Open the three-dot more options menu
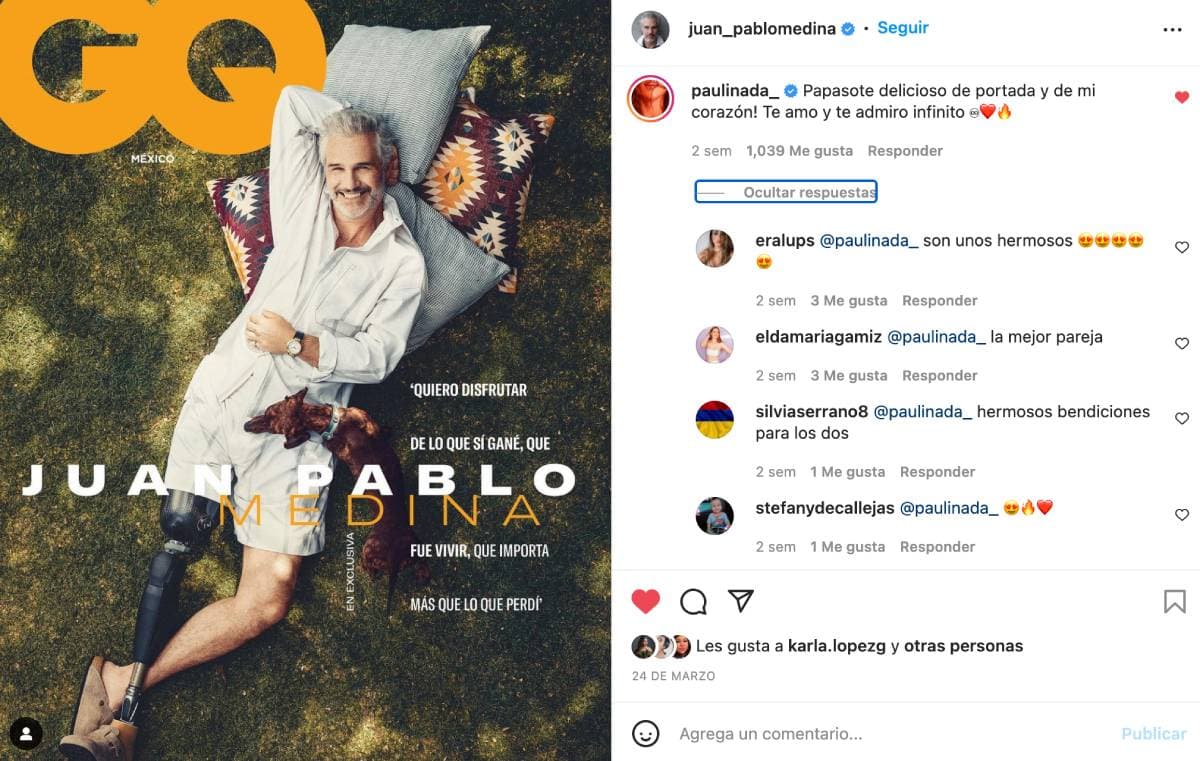Image resolution: width=1200 pixels, height=761 pixels. (1172, 30)
